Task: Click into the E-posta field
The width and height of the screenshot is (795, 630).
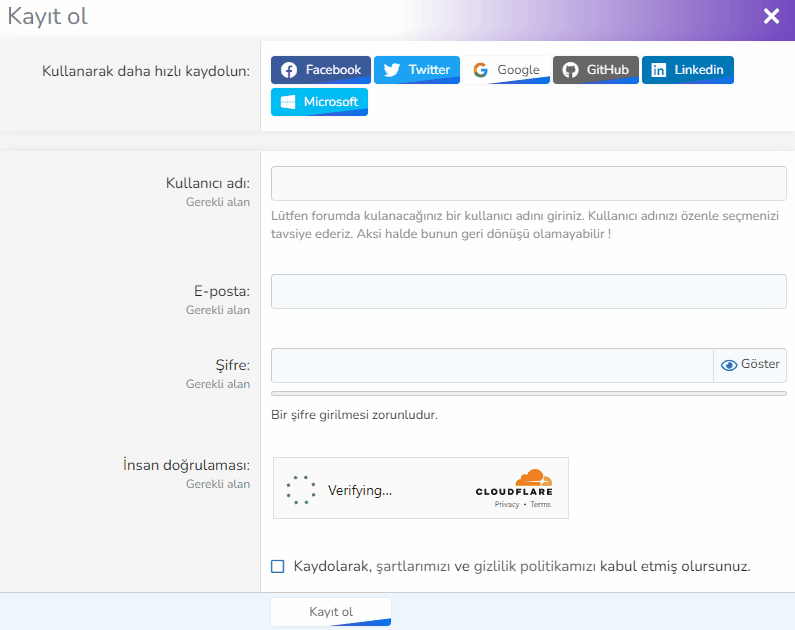Action: coord(528,291)
